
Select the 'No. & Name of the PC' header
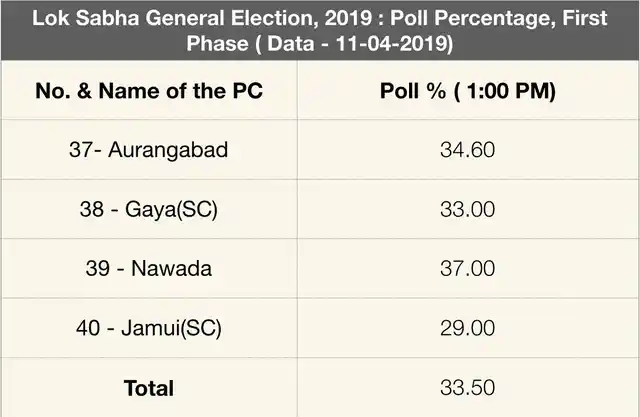tap(149, 91)
